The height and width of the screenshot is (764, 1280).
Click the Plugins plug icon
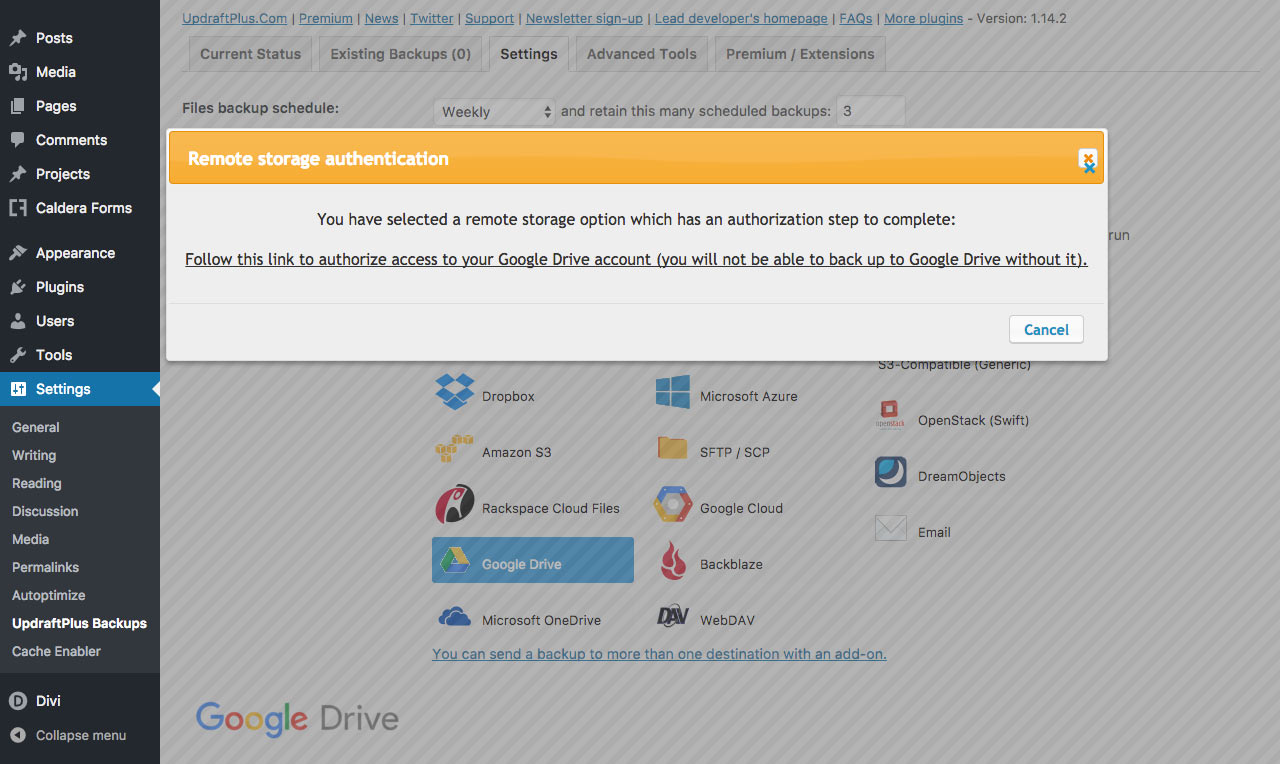[x=18, y=287]
